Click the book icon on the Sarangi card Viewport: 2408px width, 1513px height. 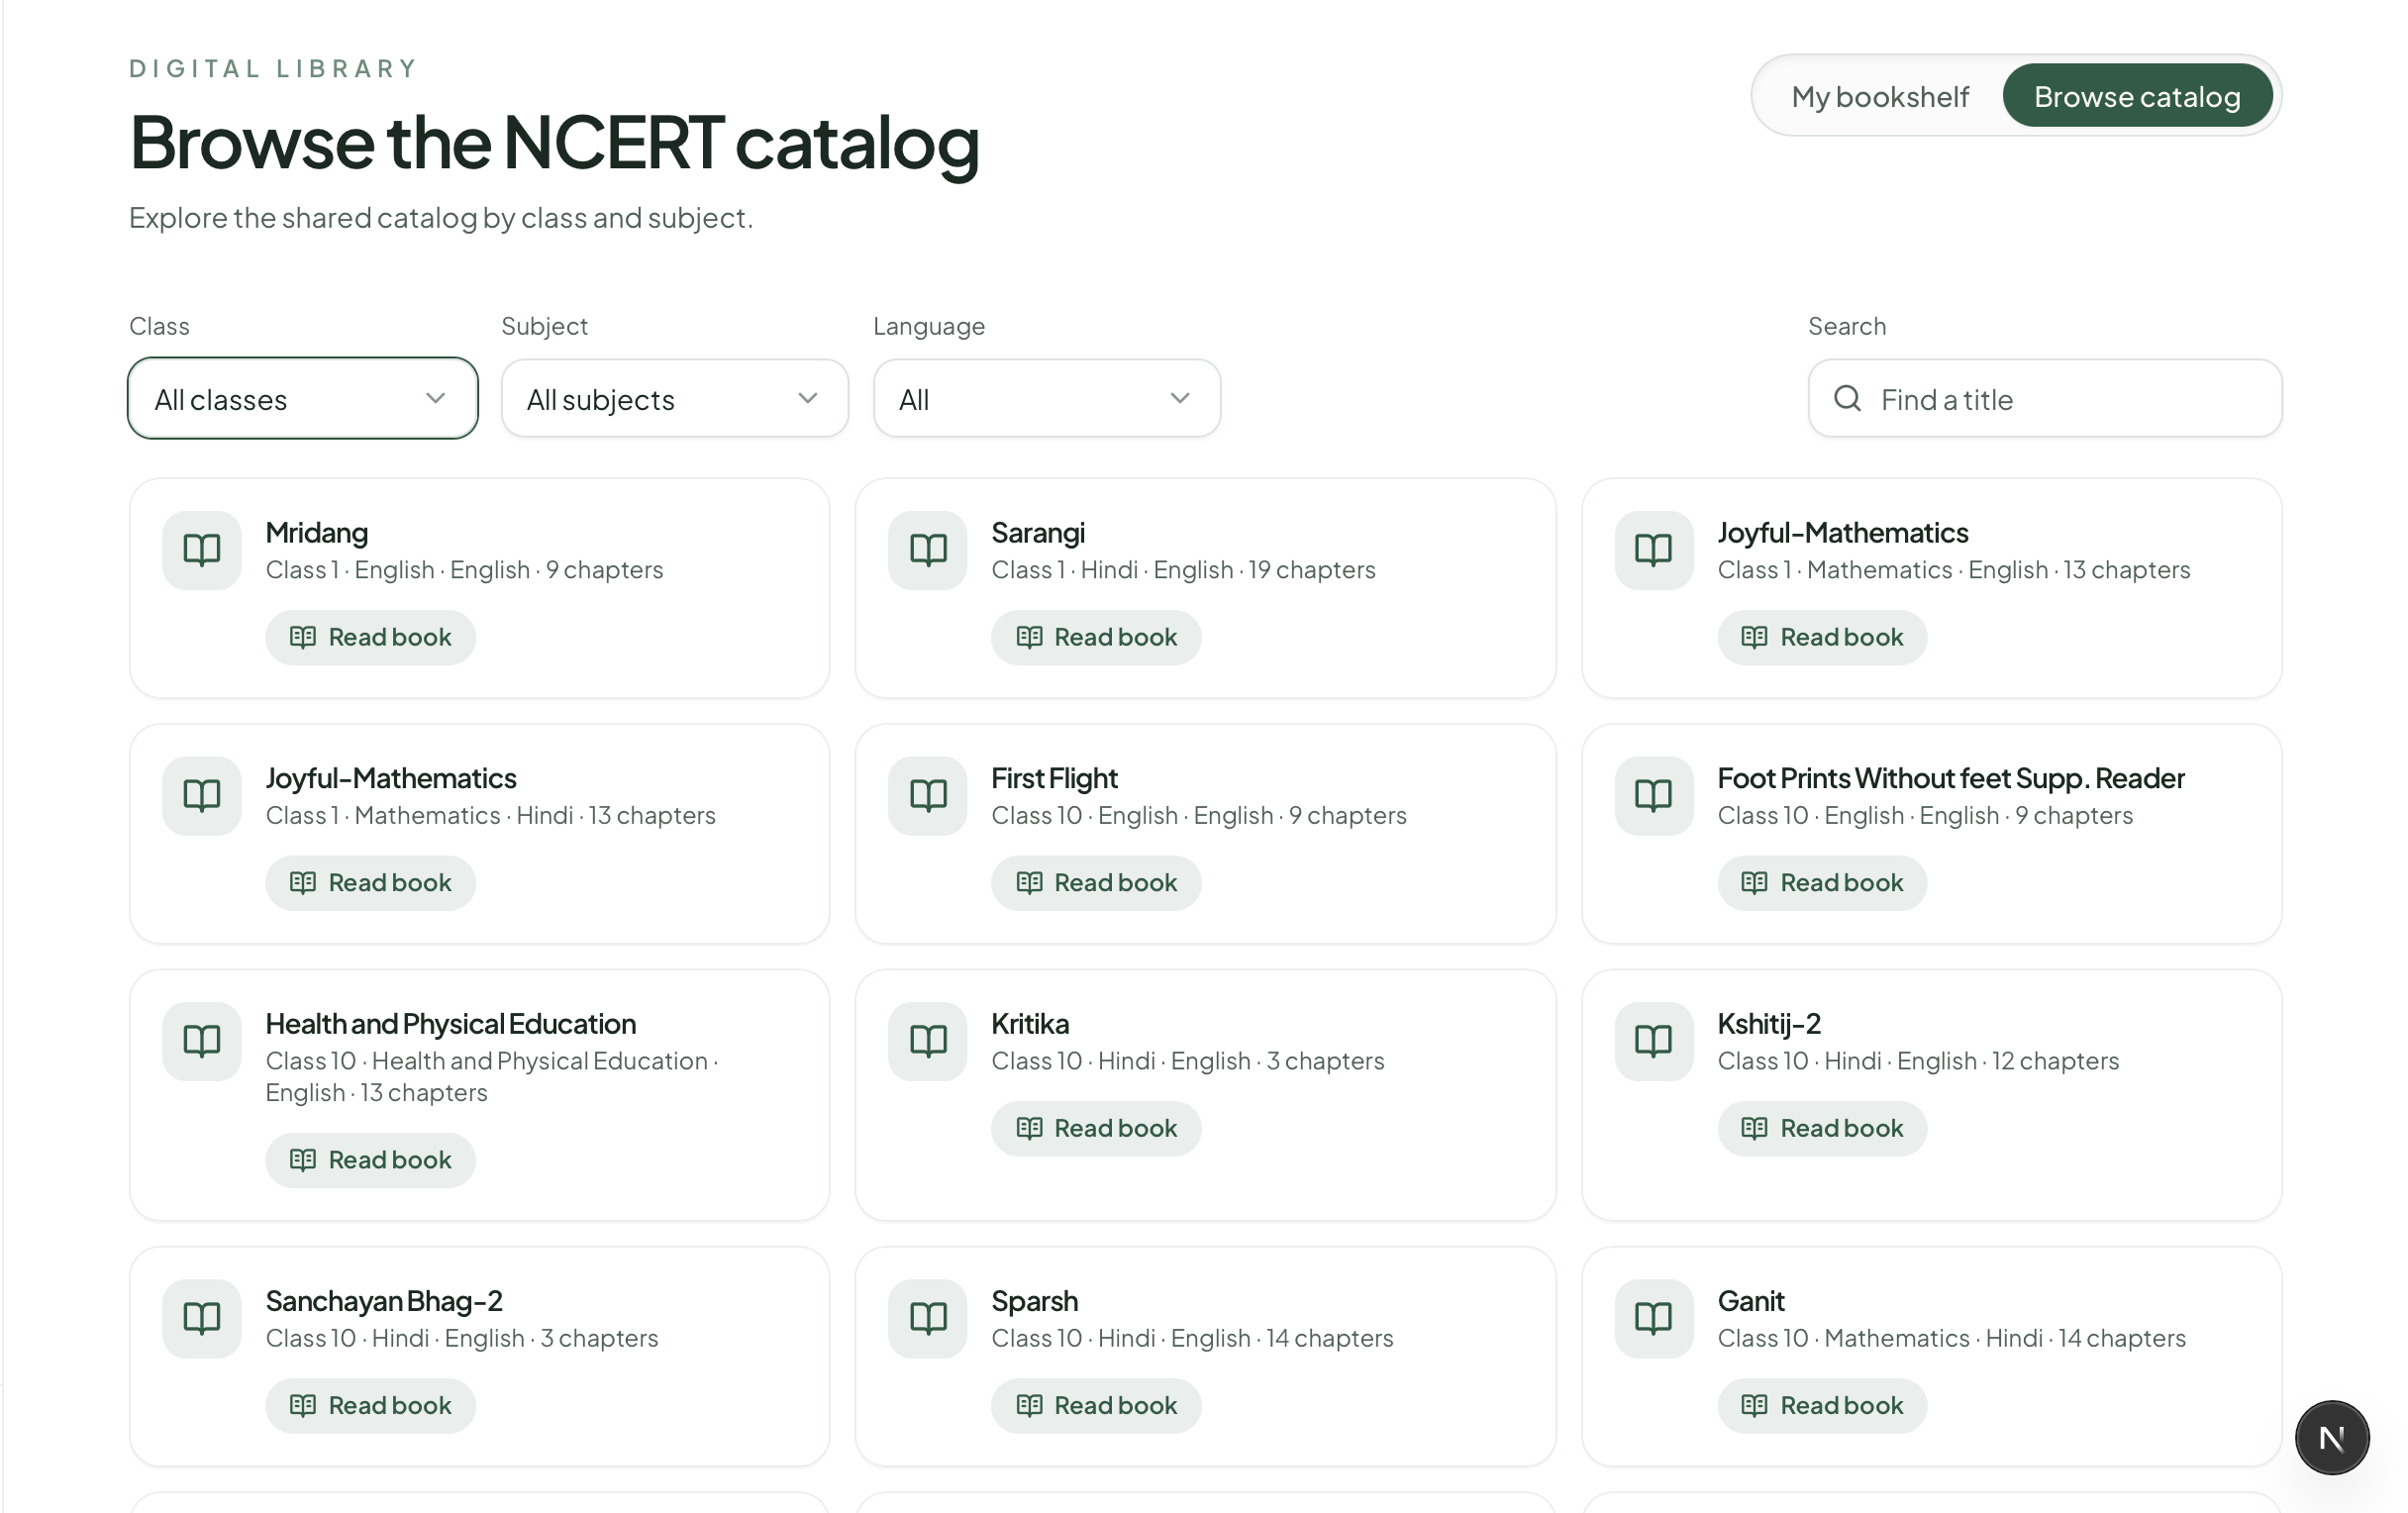(x=927, y=550)
